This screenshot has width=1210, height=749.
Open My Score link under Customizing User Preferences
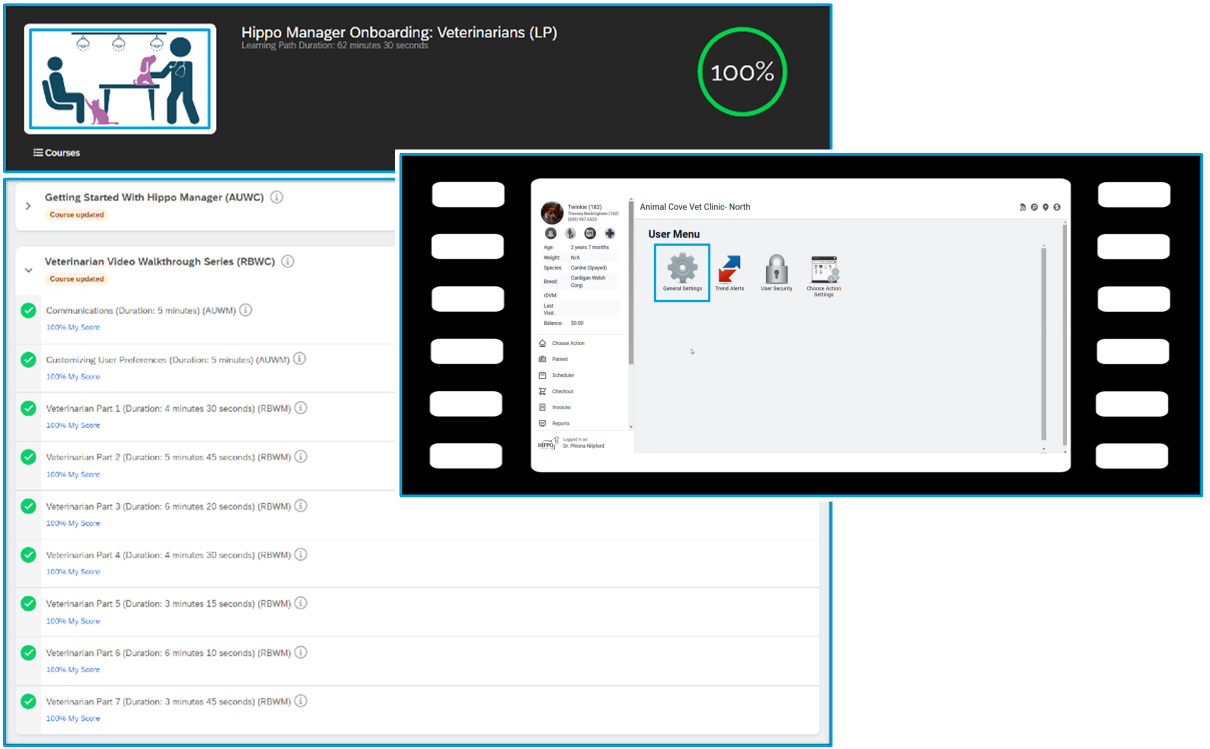coord(73,376)
